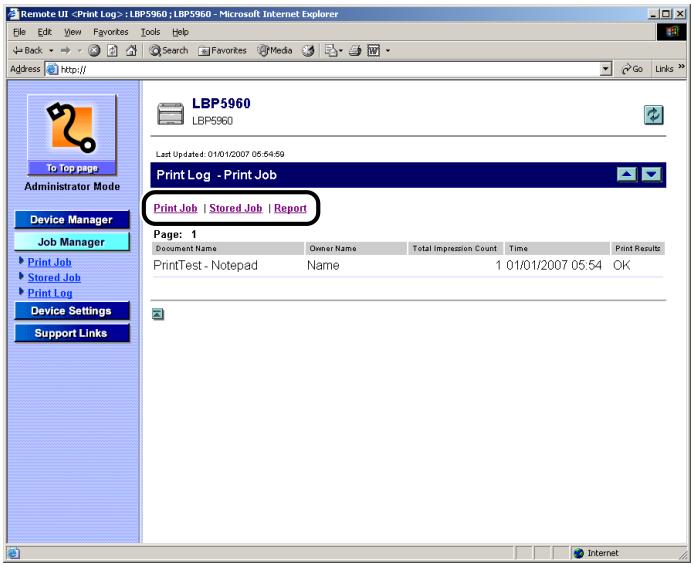Select the Report link under Print Log header
The height and width of the screenshot is (565, 695).
(290, 208)
